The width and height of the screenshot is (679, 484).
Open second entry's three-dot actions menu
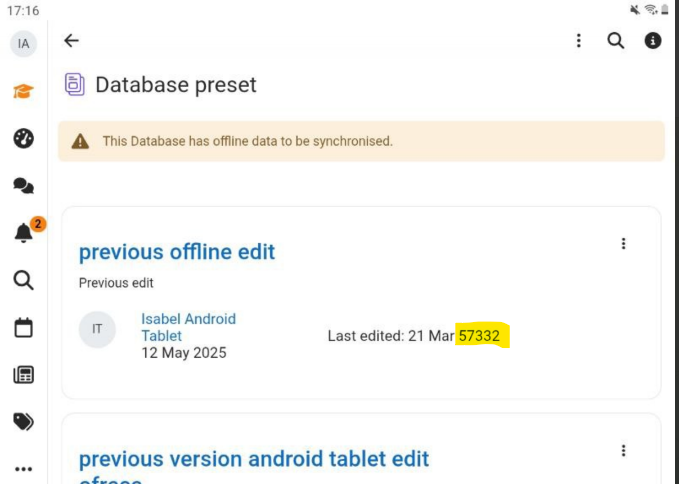tap(624, 451)
